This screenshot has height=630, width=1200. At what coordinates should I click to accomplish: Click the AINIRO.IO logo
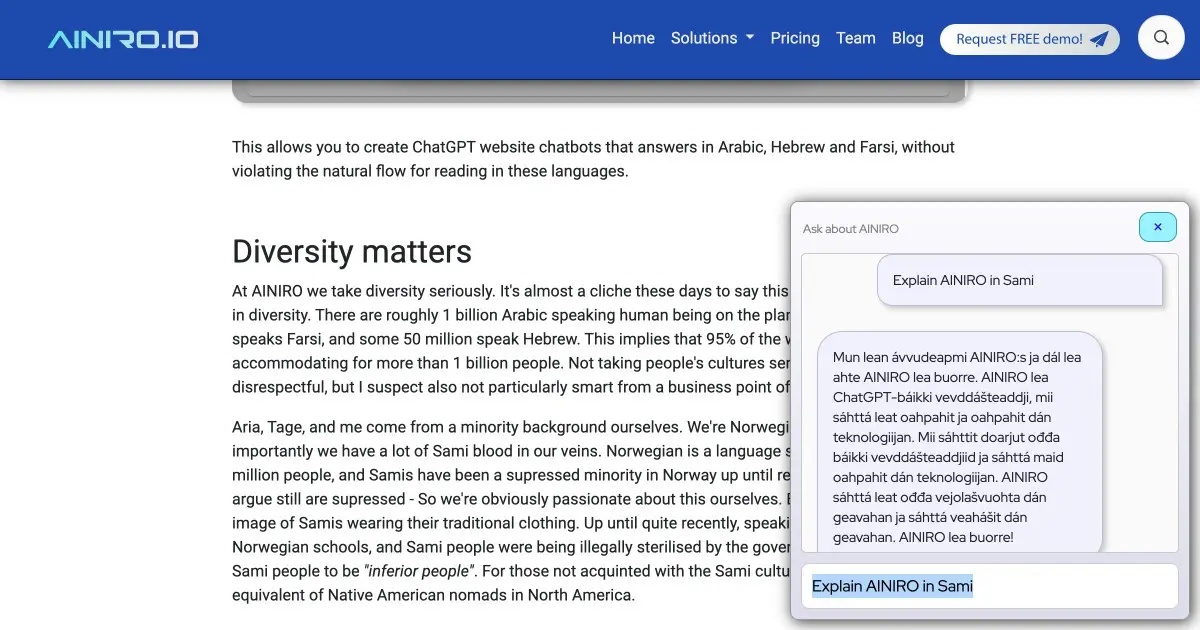click(122, 39)
